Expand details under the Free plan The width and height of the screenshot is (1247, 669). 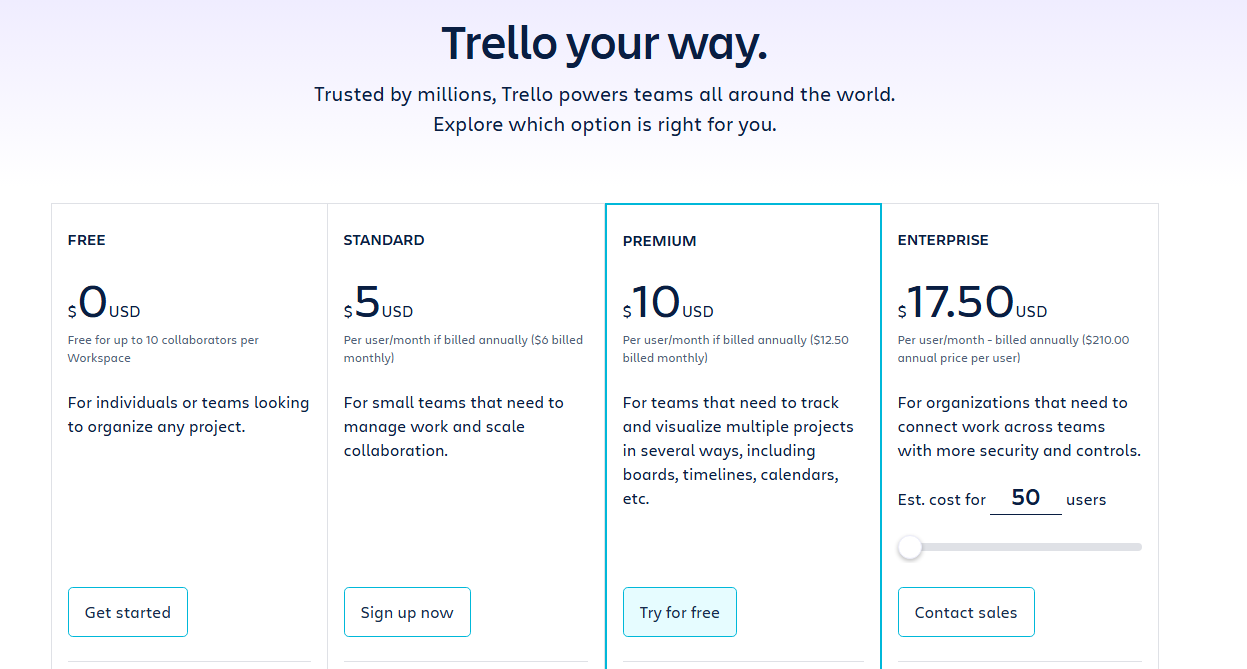(189, 663)
